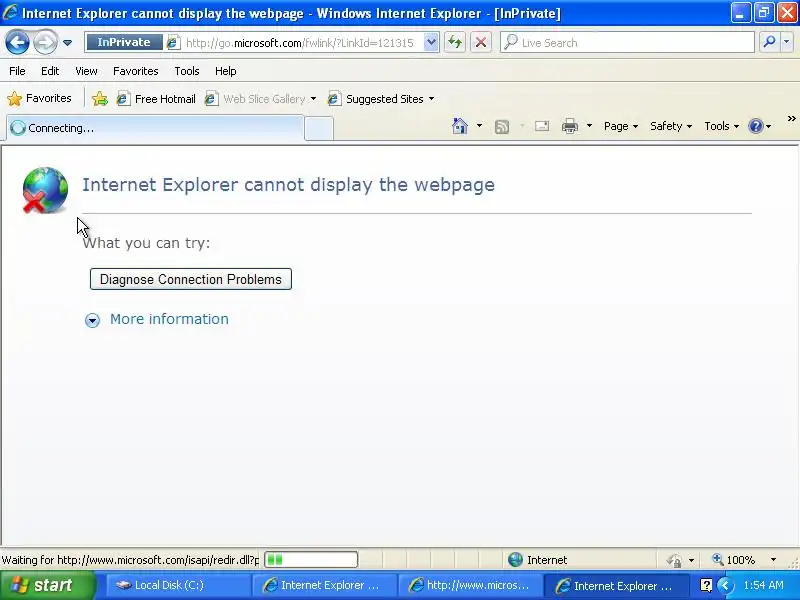Click Add to Favorites Bar star icon
The height and width of the screenshot is (600, 800).
click(x=100, y=98)
